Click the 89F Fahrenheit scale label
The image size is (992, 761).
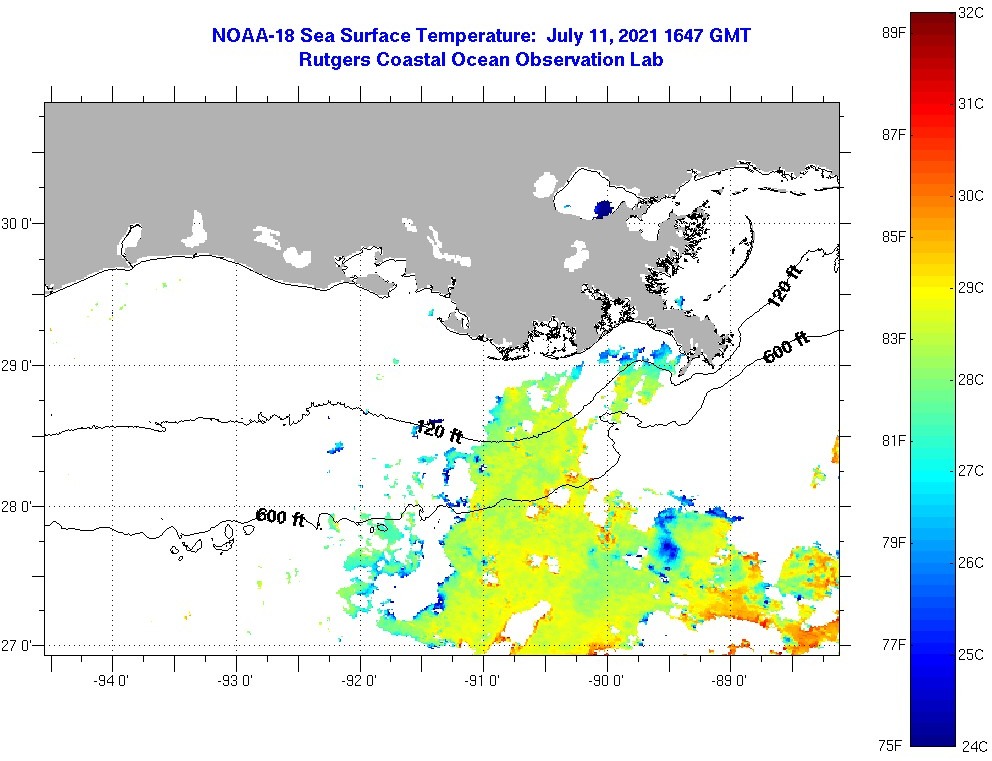pyautogui.click(x=894, y=33)
